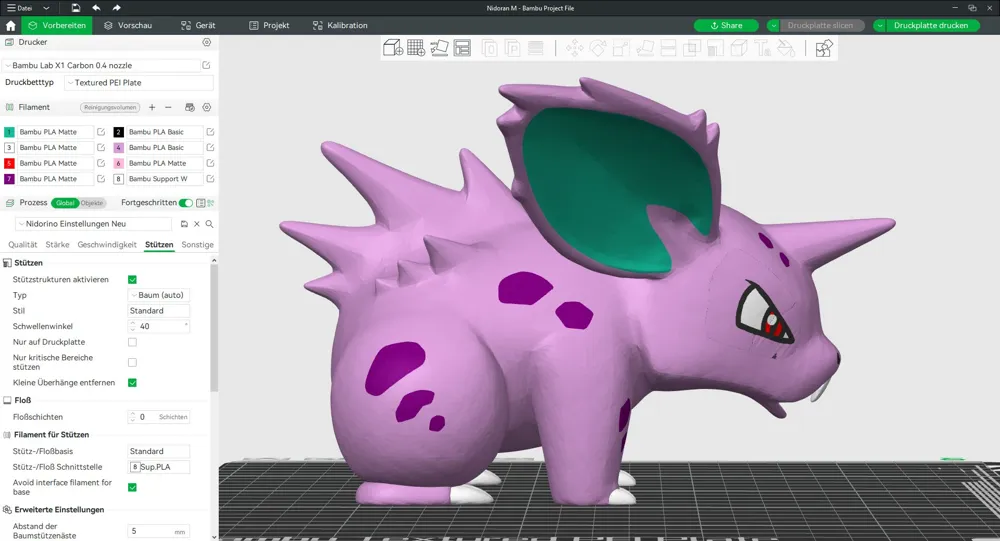The image size is (1000, 541).
Task: Edit filament 8 Bambu Support W preset
Action: (210, 179)
